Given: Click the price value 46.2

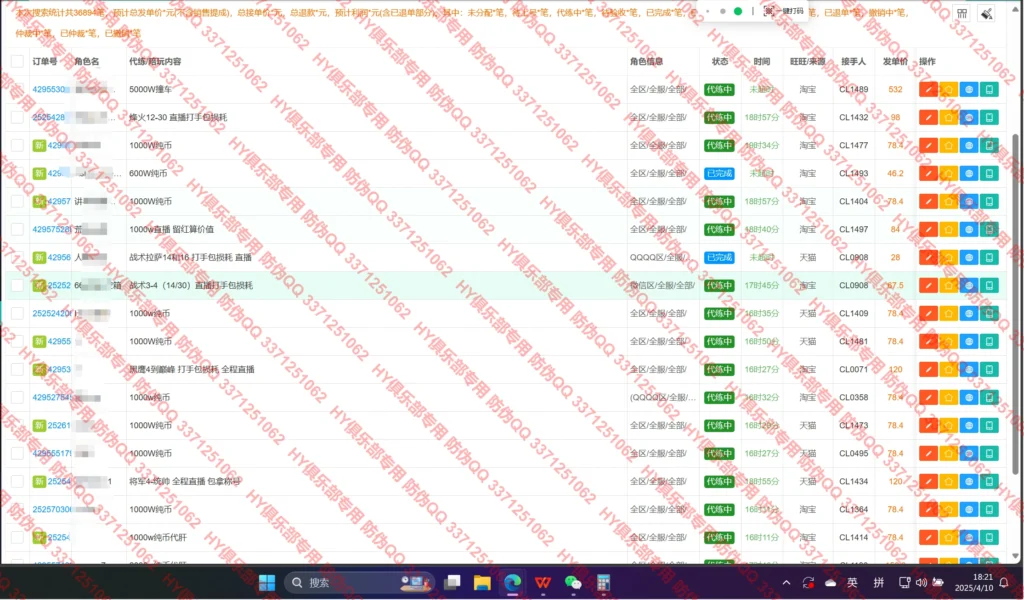Looking at the screenshot, I should [895, 174].
